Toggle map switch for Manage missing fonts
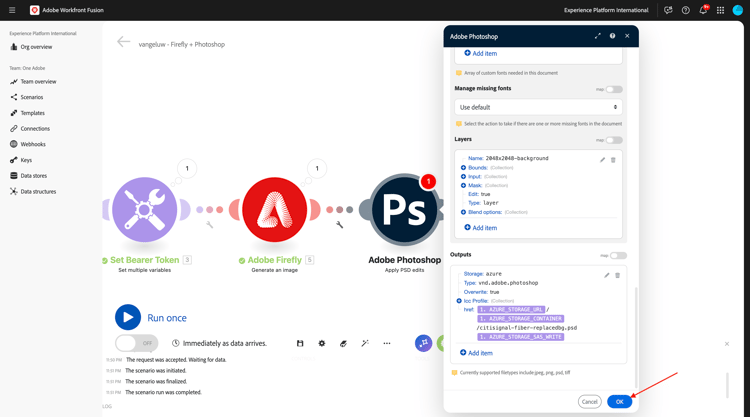 click(614, 89)
